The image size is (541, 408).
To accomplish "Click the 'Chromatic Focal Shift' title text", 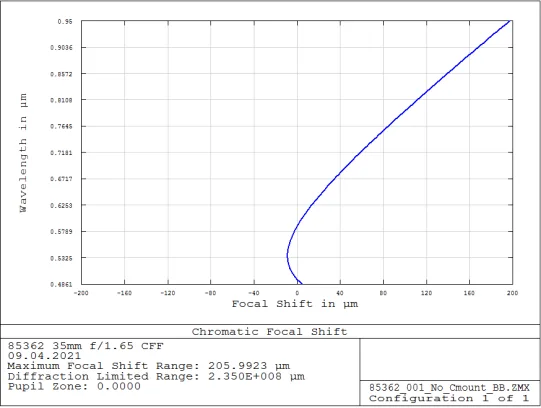I will (x=269, y=332).
